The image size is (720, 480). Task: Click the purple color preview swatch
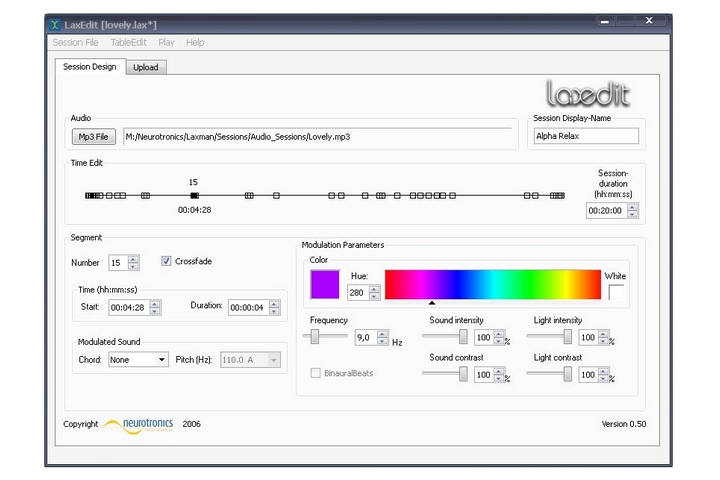tap(325, 285)
